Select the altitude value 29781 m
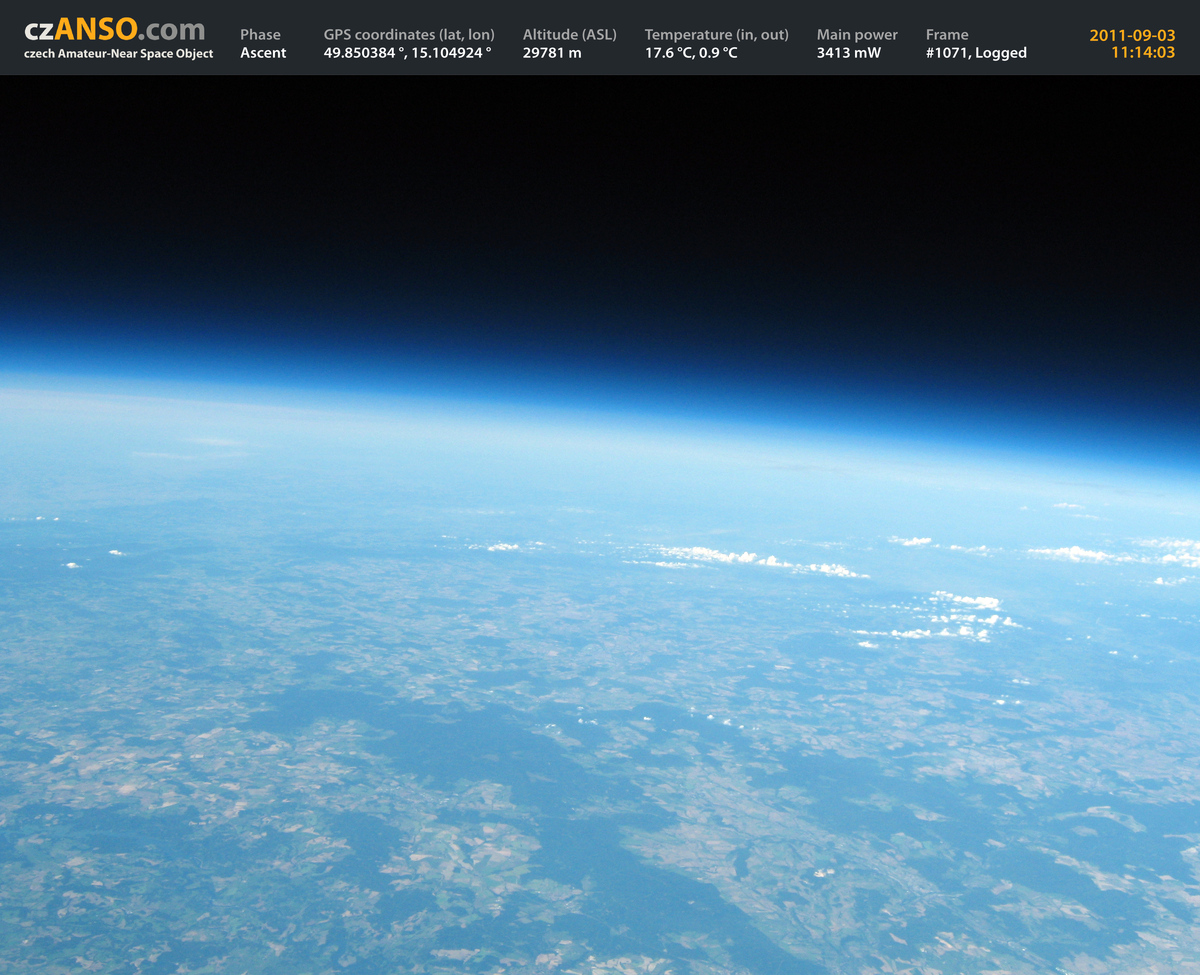Screen dimensions: 1200x975 point(552,53)
